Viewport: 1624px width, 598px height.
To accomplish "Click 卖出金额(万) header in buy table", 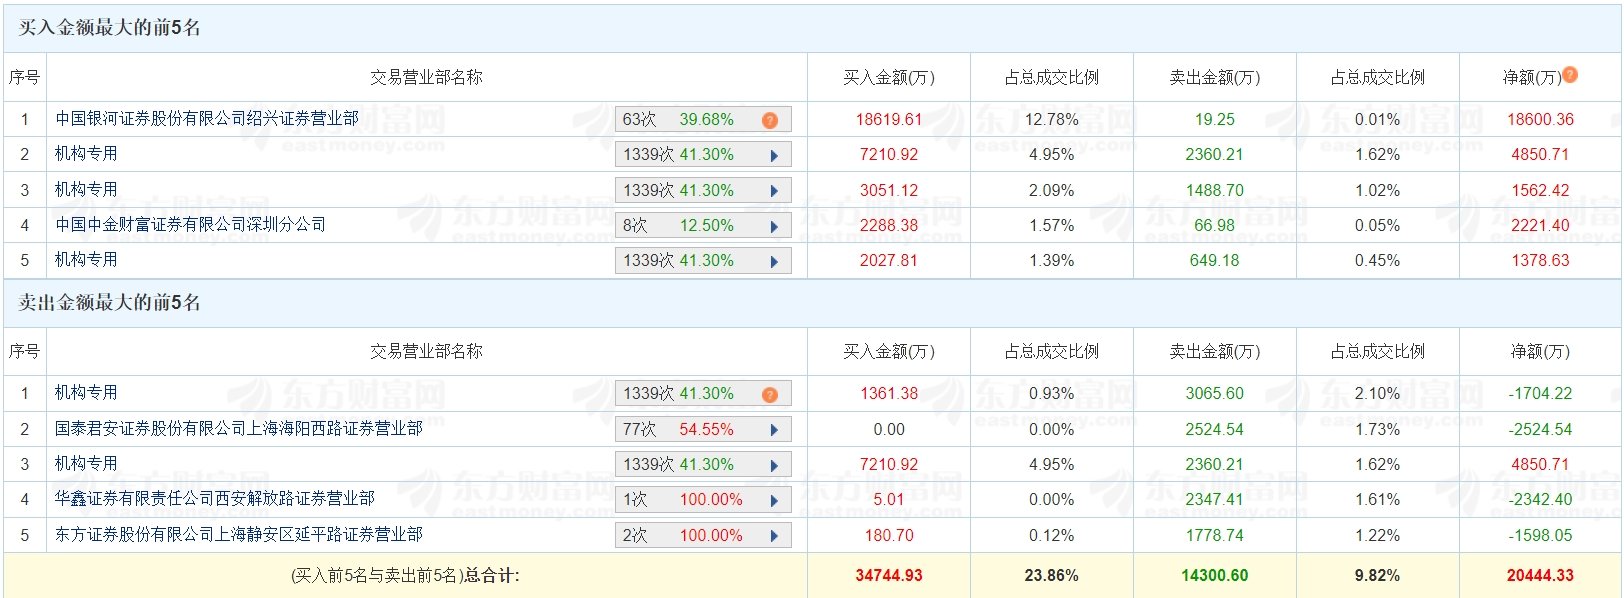I will pyautogui.click(x=1215, y=77).
